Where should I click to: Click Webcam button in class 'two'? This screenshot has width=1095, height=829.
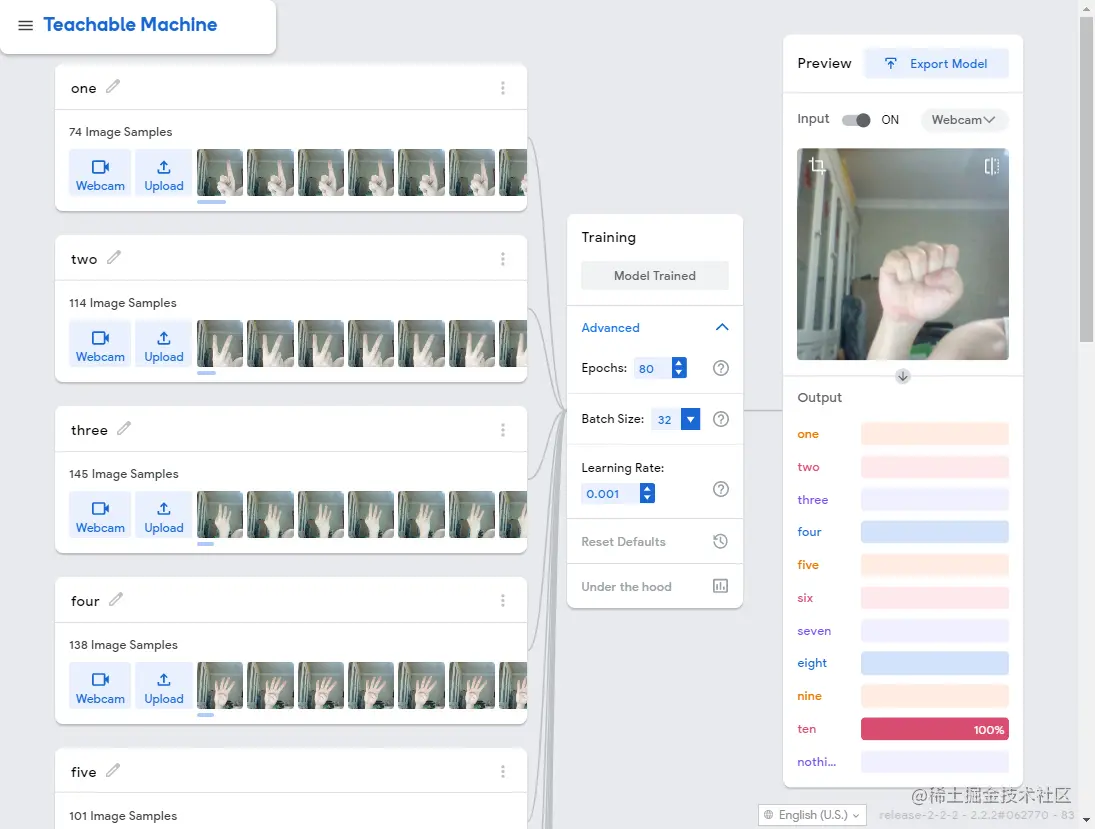100,344
